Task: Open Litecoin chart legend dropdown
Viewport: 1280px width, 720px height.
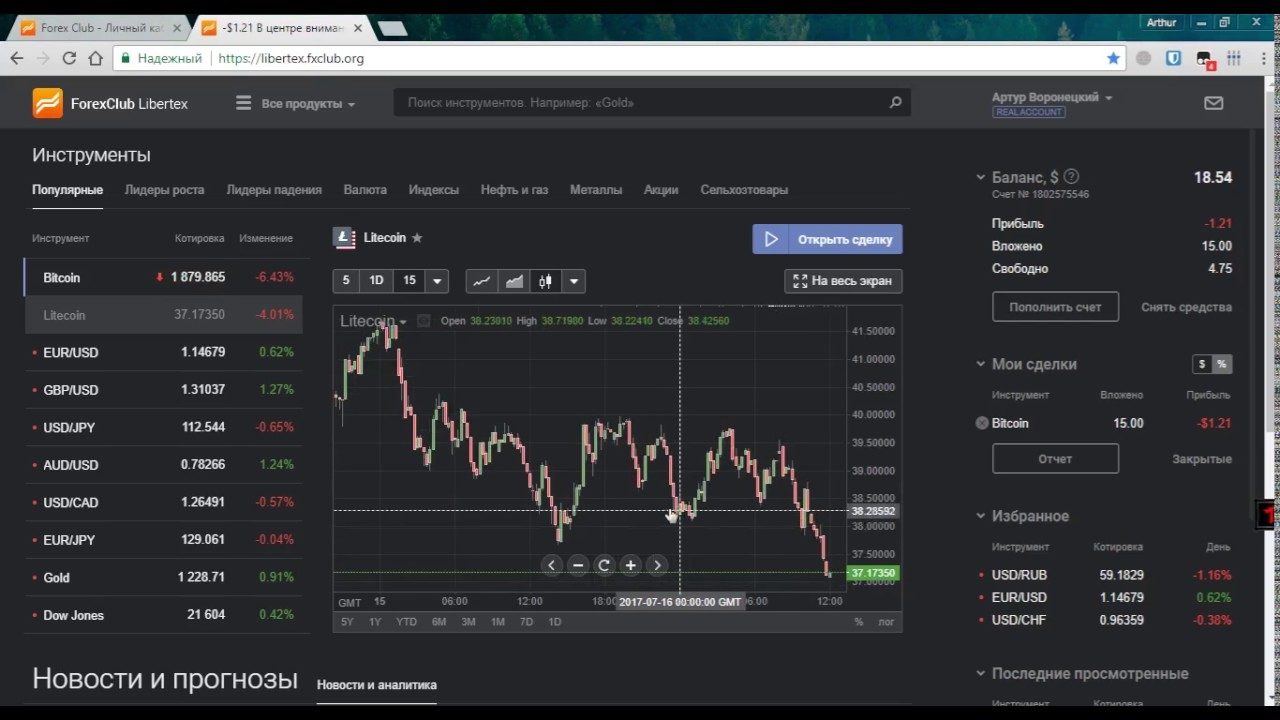Action: [403, 322]
